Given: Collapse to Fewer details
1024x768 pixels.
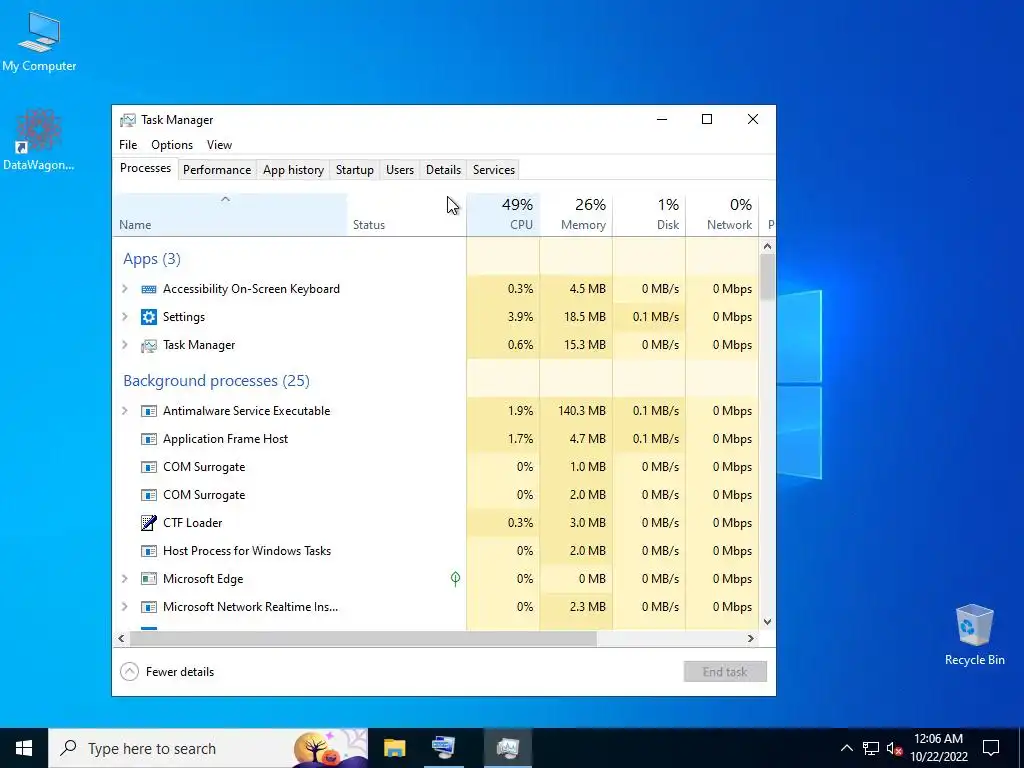Looking at the screenshot, I should pos(167,672).
